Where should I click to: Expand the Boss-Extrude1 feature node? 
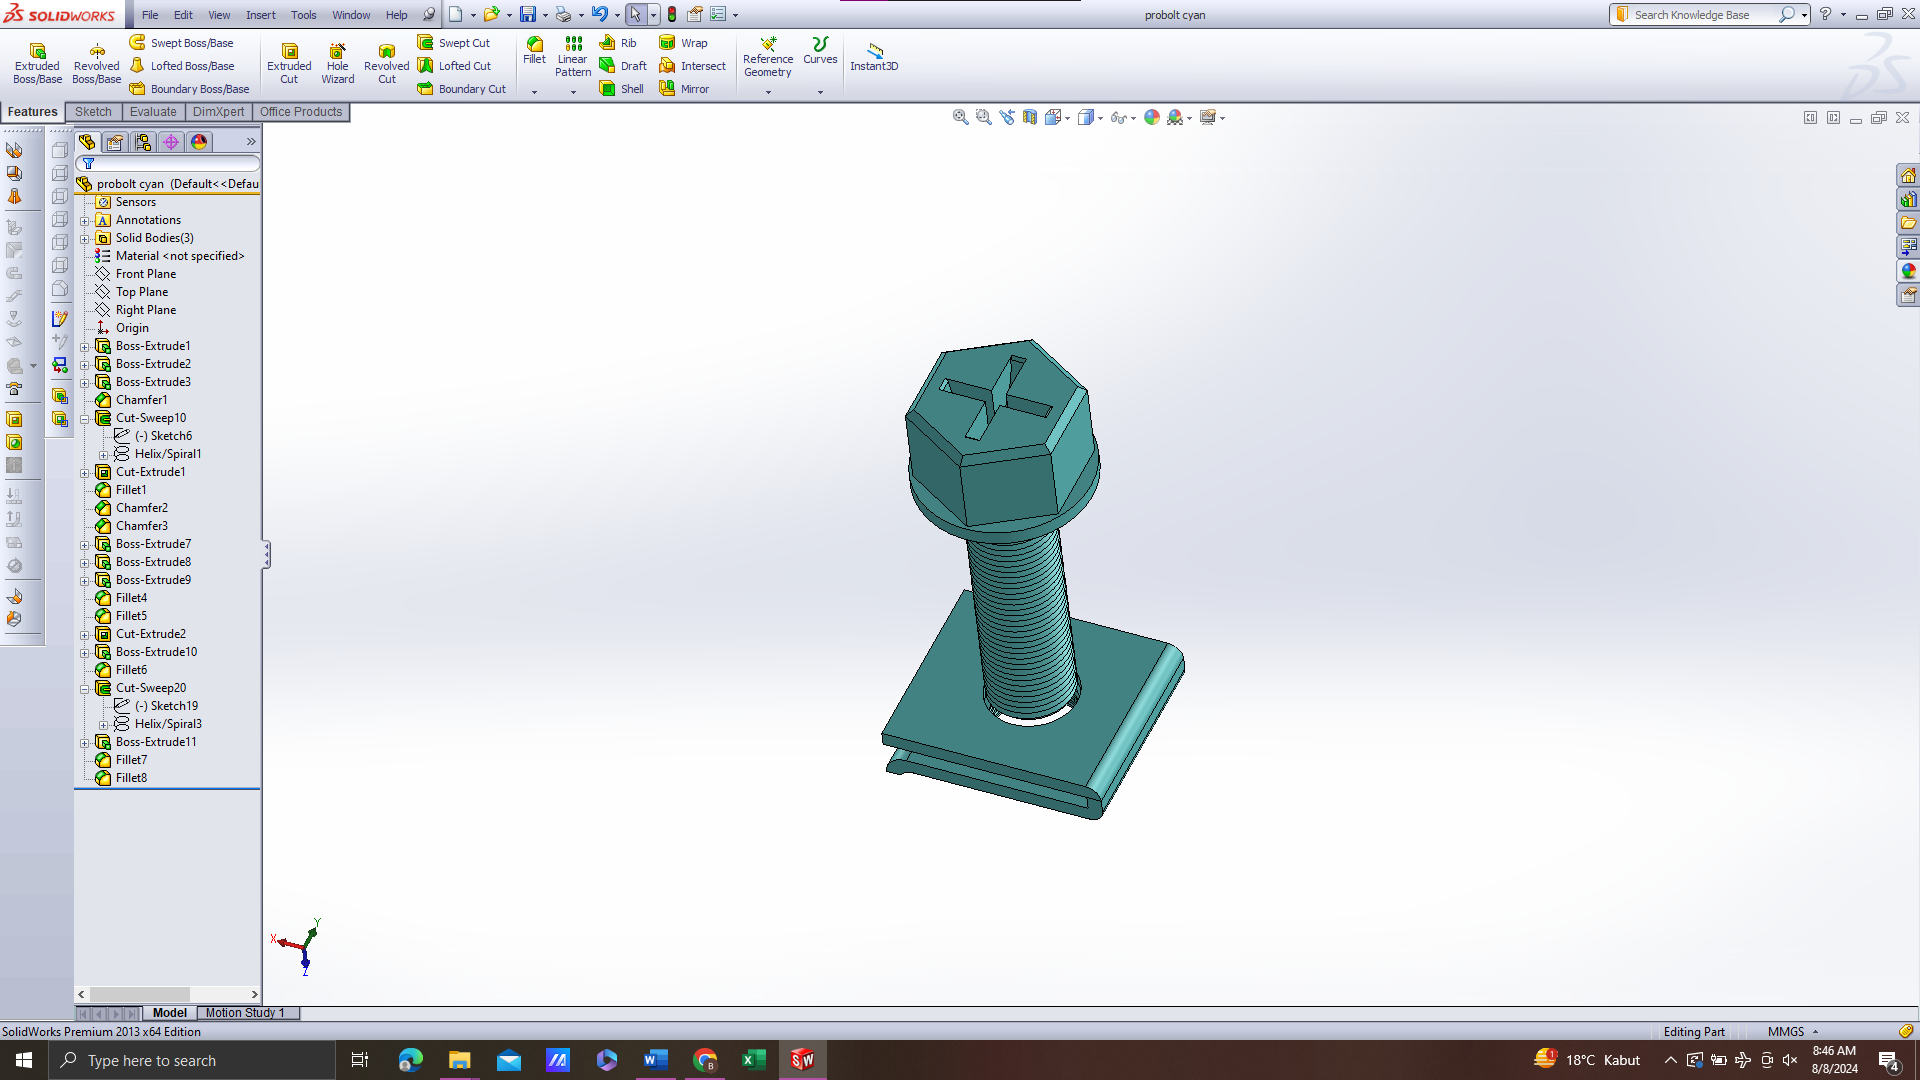click(x=85, y=347)
